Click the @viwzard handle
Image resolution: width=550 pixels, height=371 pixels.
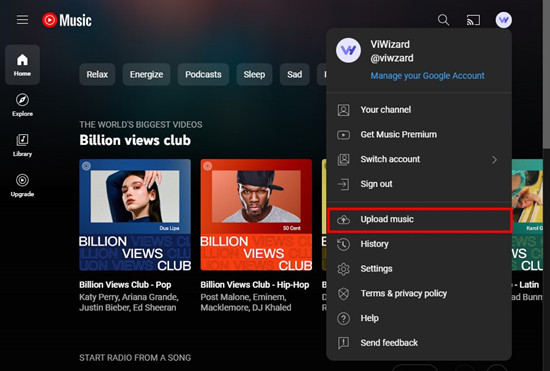392,58
